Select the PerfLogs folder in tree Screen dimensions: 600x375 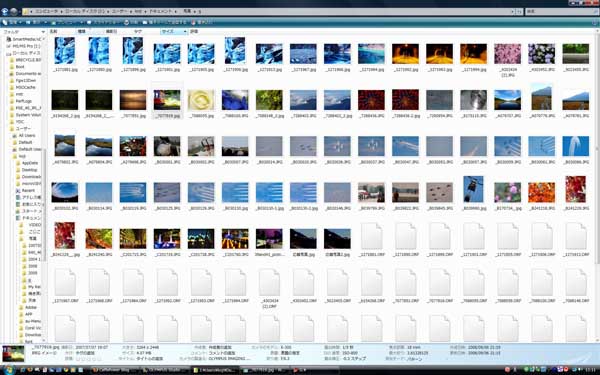pyautogui.click(x=20, y=101)
